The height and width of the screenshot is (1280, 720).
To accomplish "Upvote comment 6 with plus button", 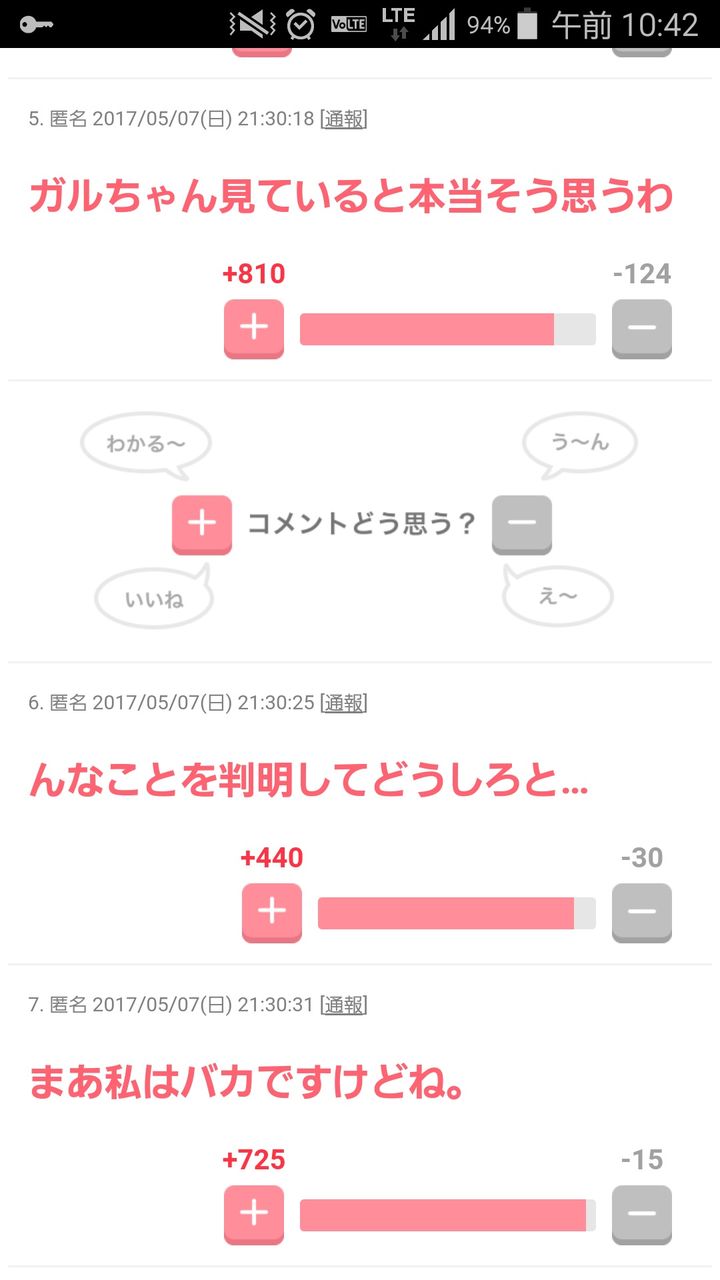I will click(x=272, y=912).
